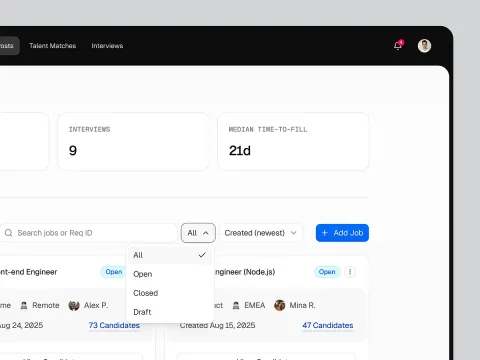Click the 'Engineer (Node.js)' job title

click(245, 272)
